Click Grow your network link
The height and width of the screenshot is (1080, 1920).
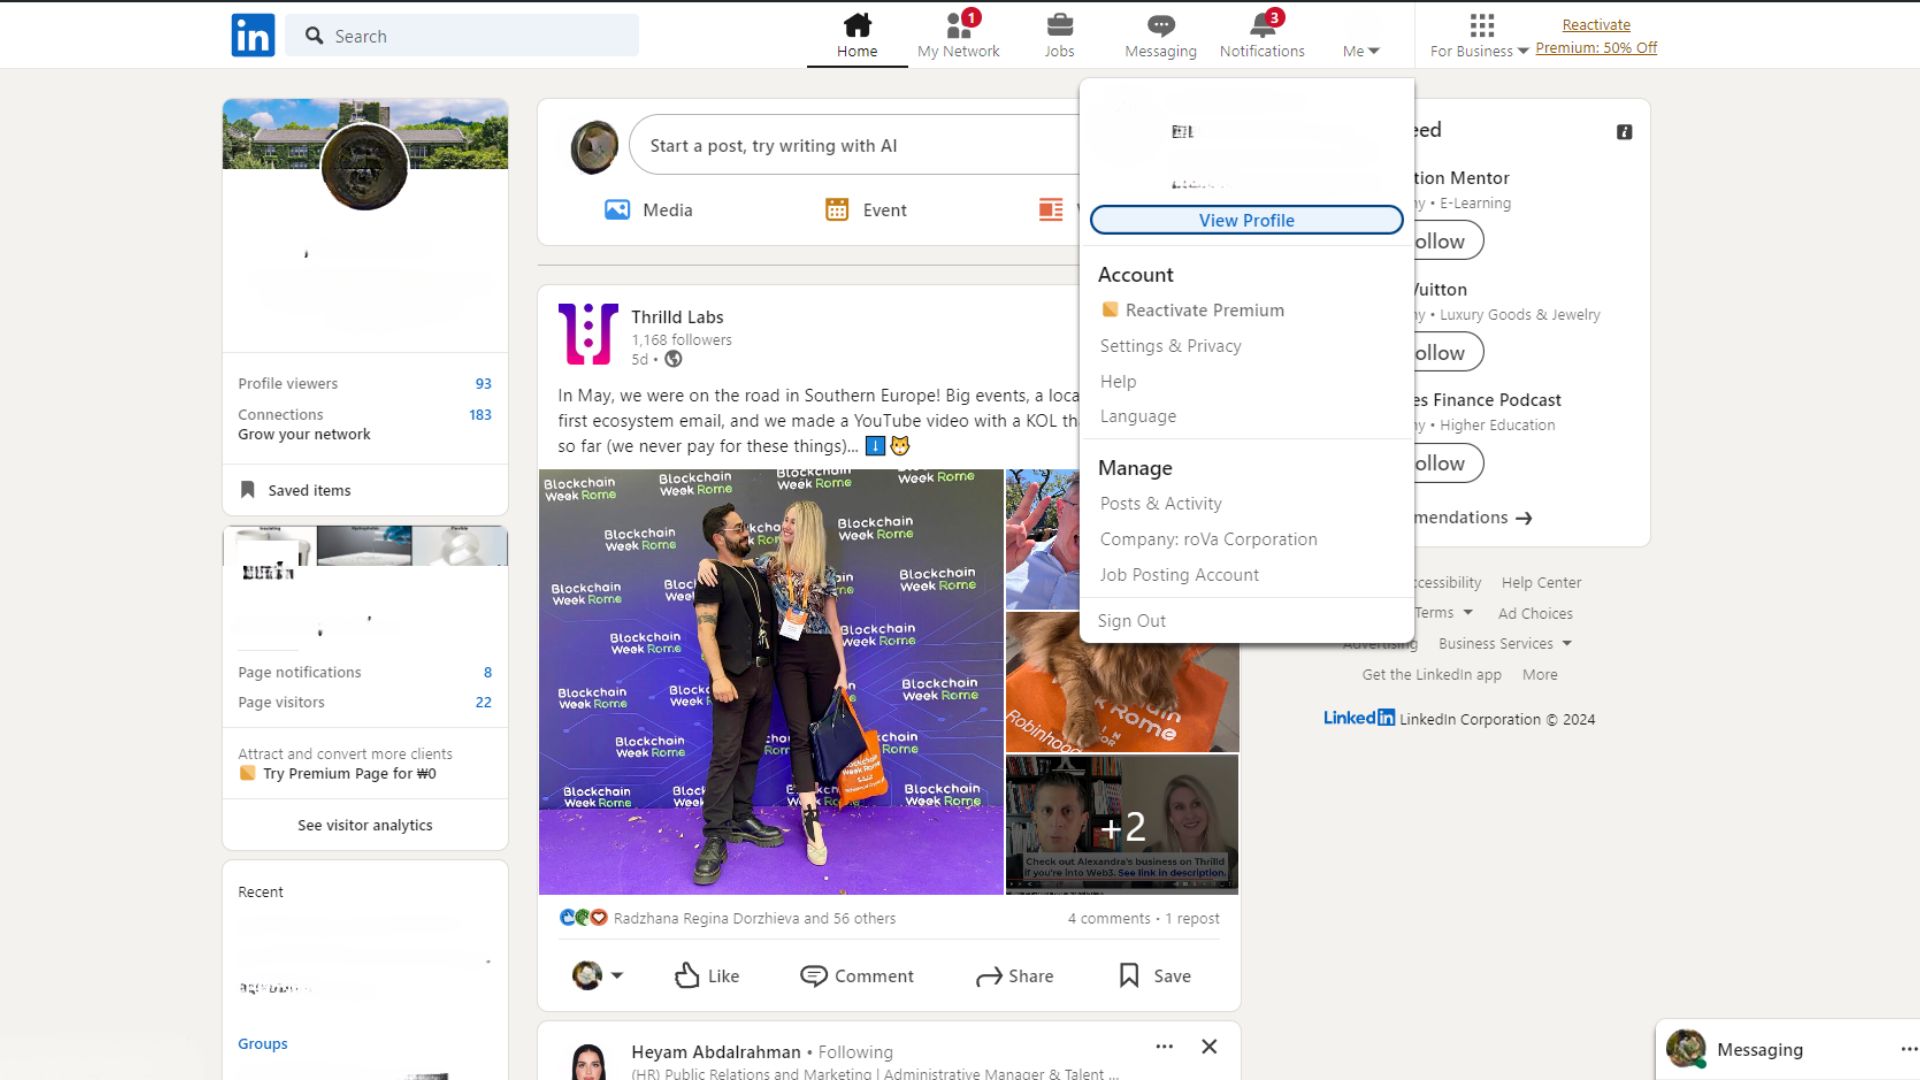click(304, 434)
